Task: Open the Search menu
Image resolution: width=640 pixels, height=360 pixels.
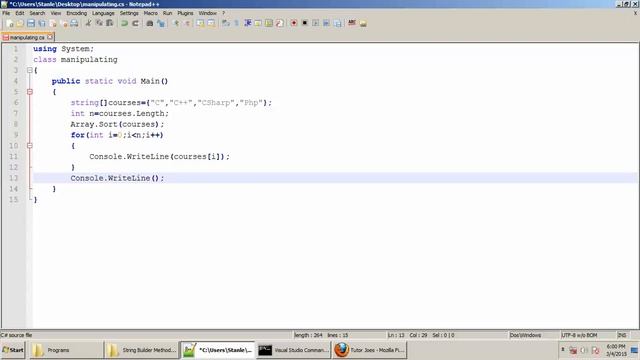Action: 37,13
